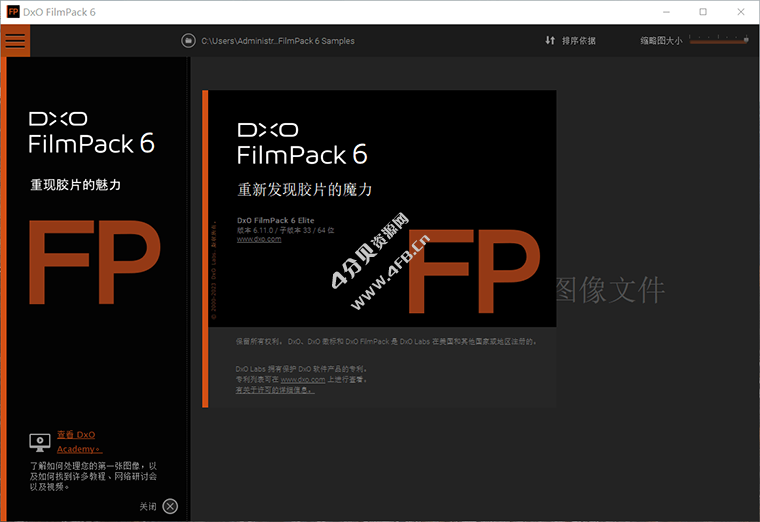Maximize the DxO FilmPack 6 window
The height and width of the screenshot is (522, 760).
tap(703, 12)
